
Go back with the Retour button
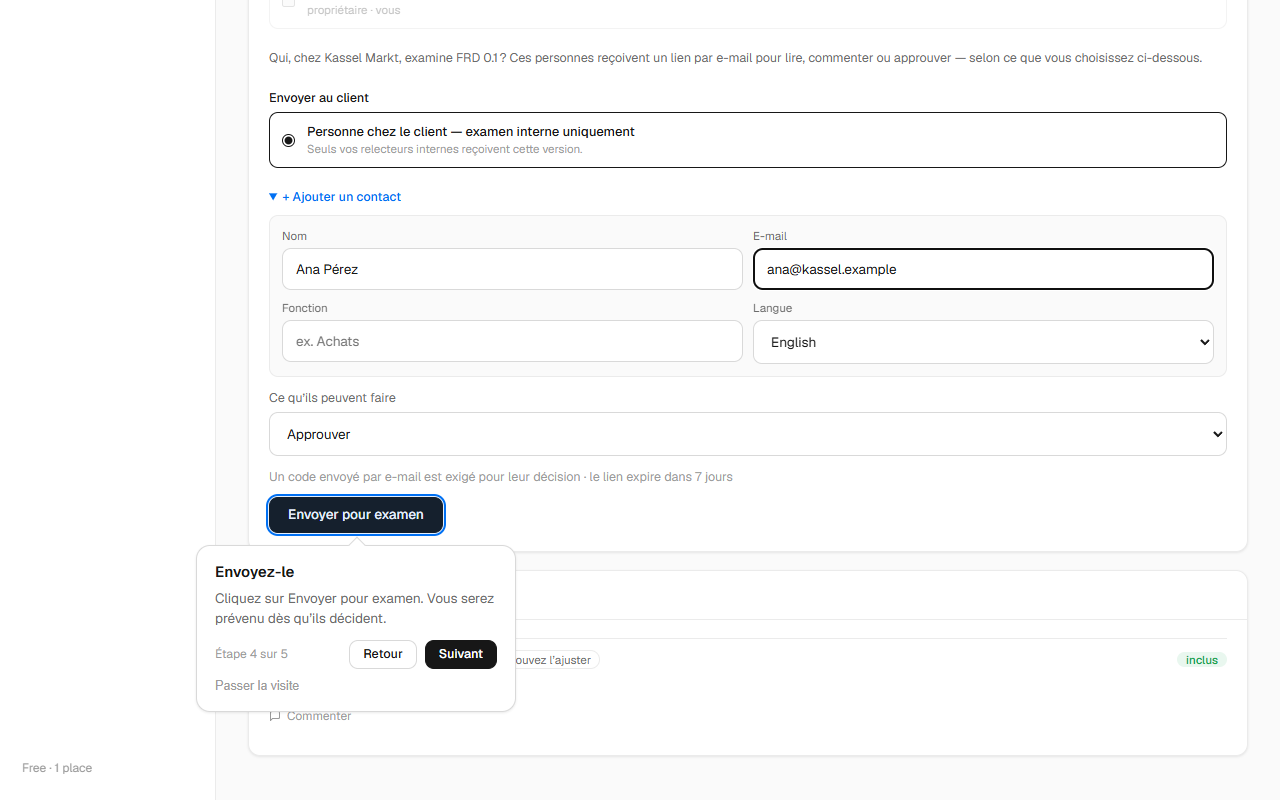[x=383, y=654]
